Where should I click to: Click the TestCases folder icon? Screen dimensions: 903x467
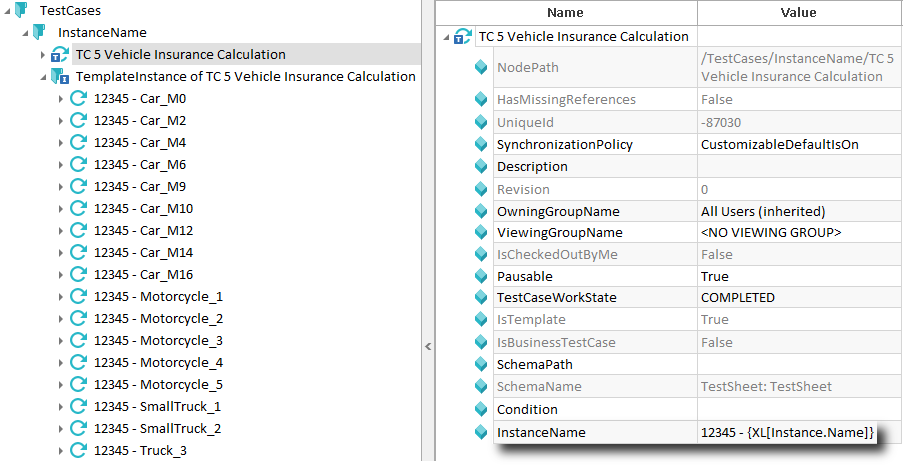click(x=21, y=10)
